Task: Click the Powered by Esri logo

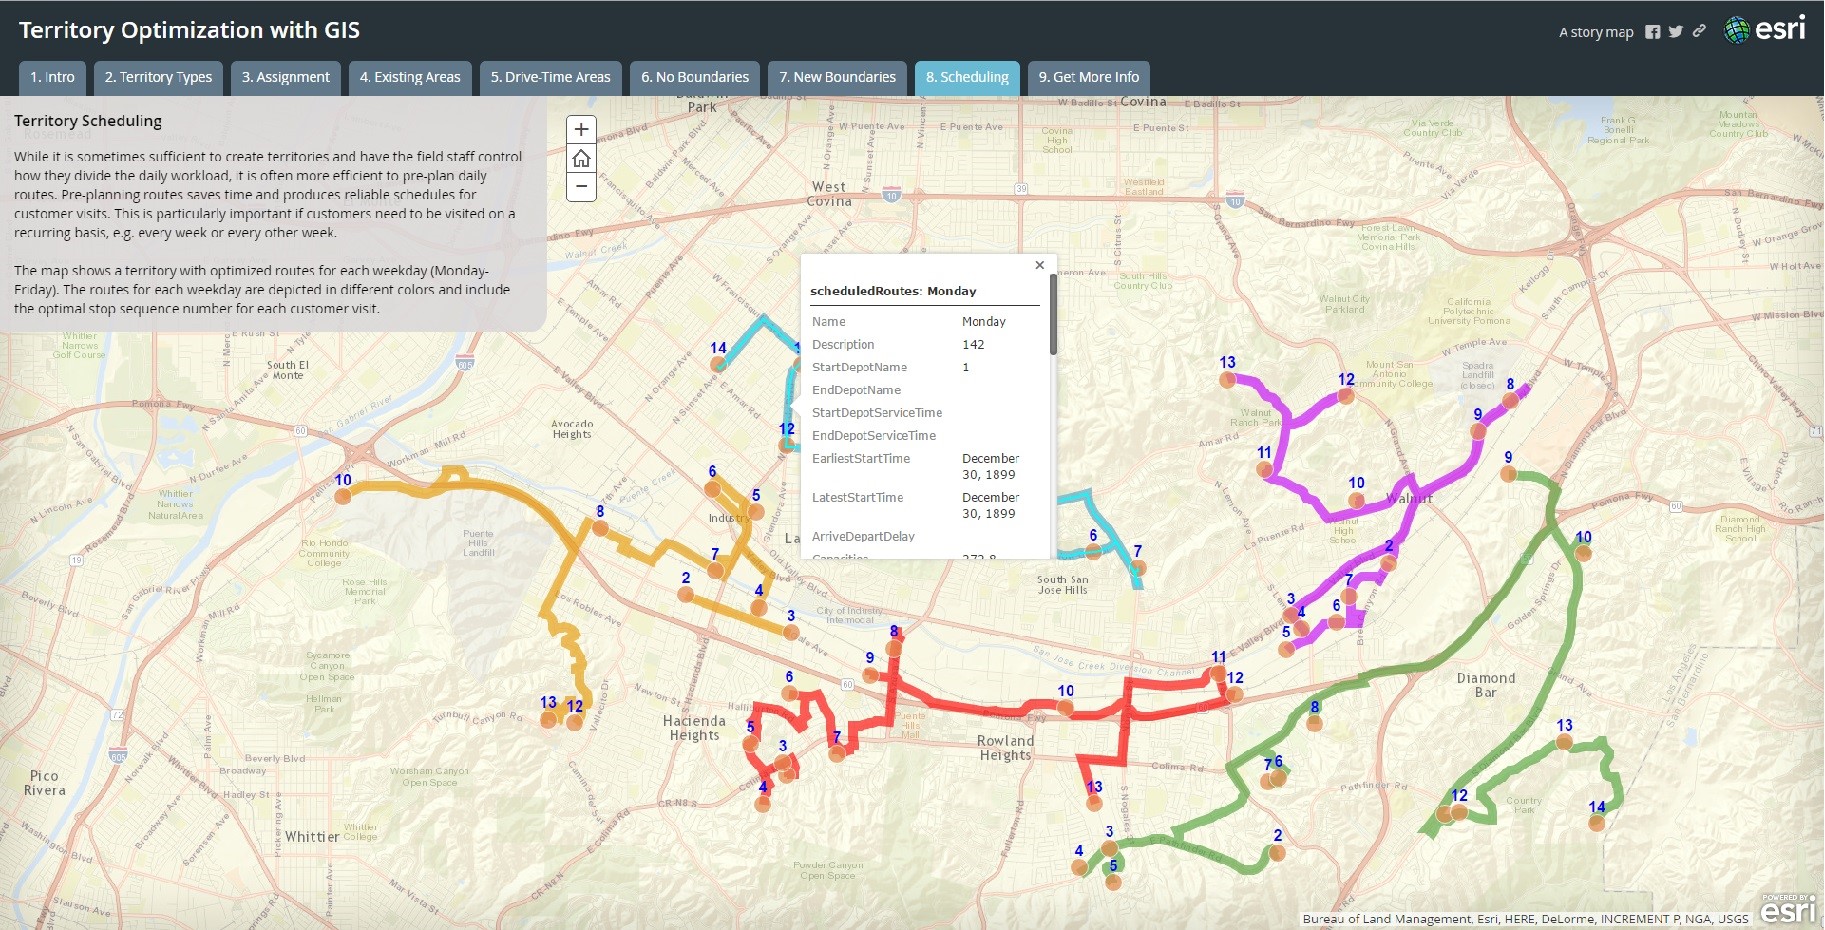Action: [x=1786, y=908]
